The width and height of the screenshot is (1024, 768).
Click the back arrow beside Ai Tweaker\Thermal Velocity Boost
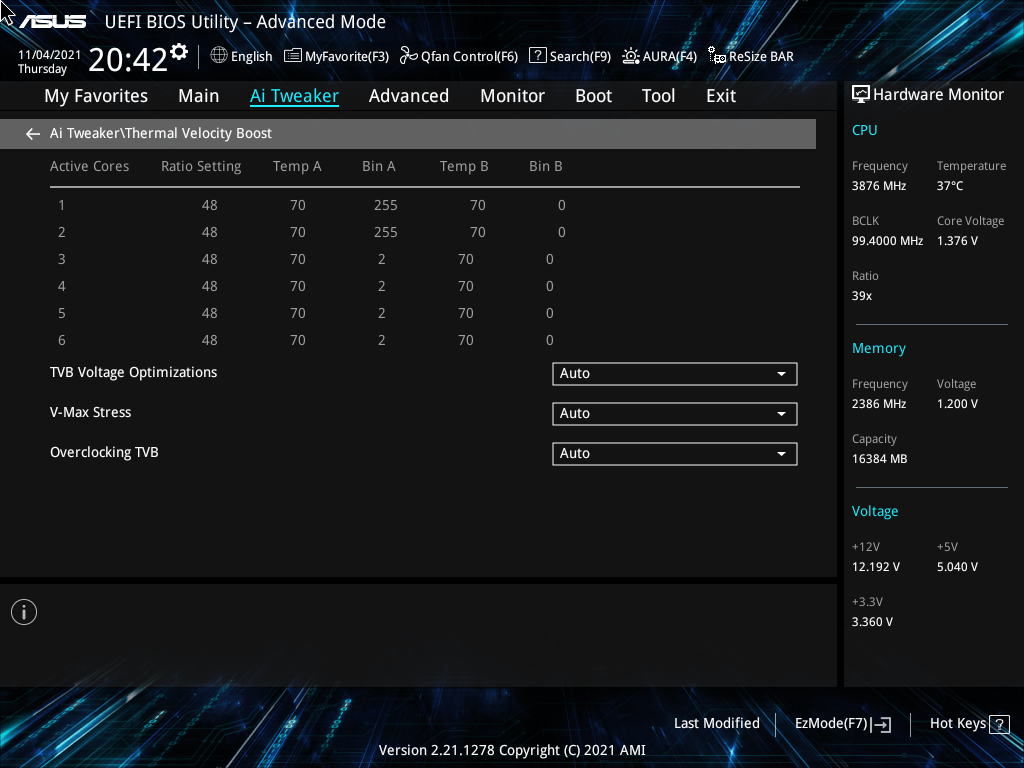pos(33,134)
